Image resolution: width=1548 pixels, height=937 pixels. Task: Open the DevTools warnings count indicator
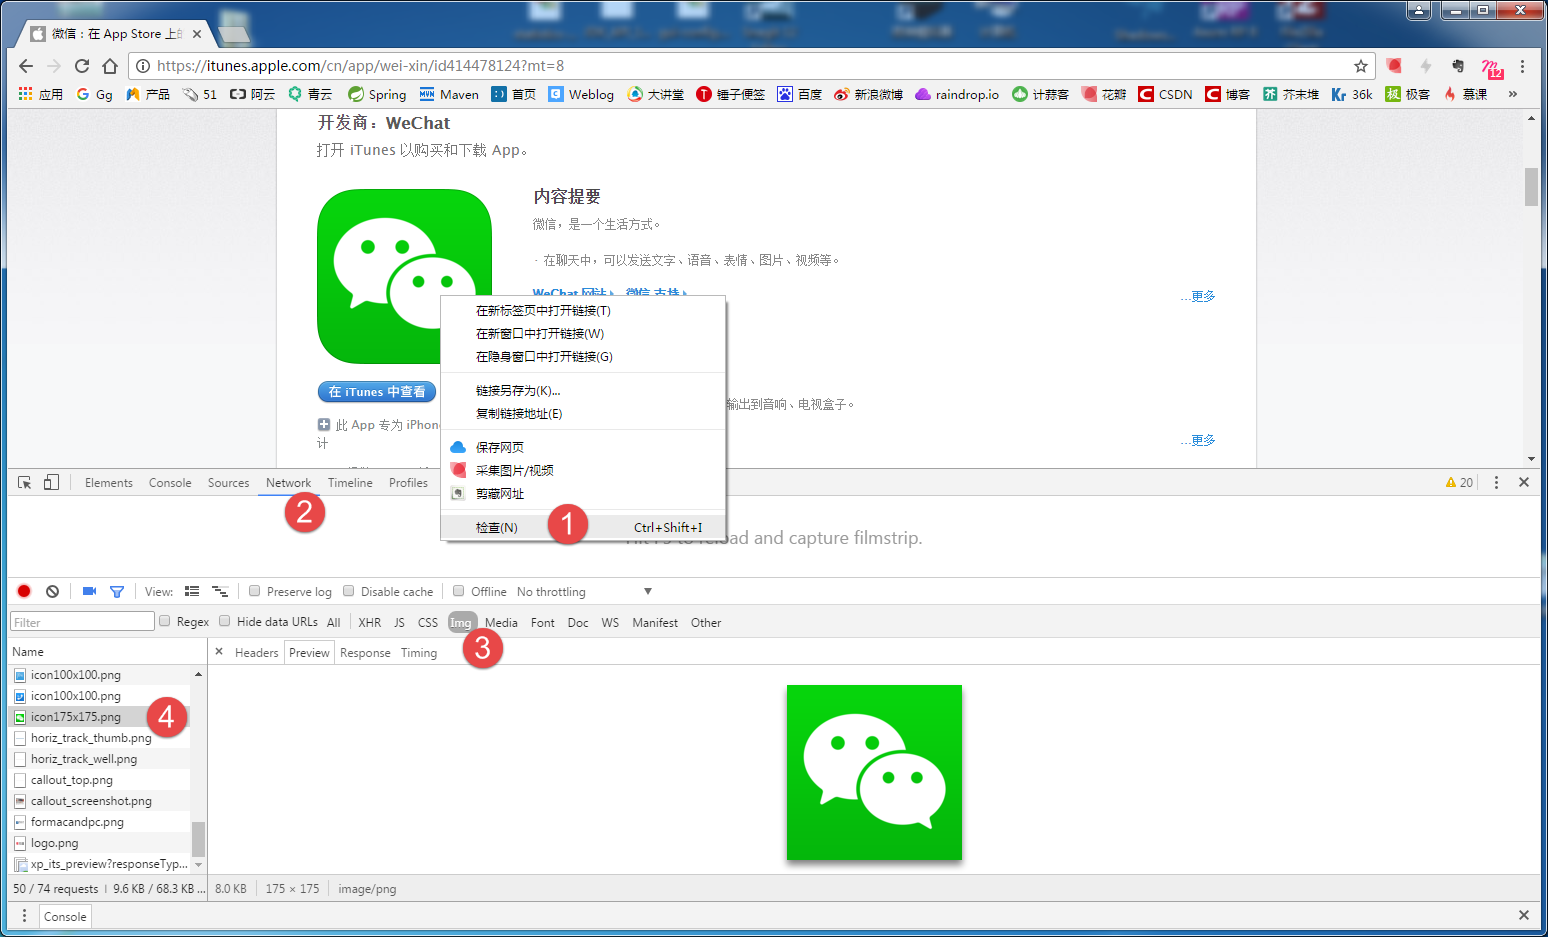(1459, 482)
